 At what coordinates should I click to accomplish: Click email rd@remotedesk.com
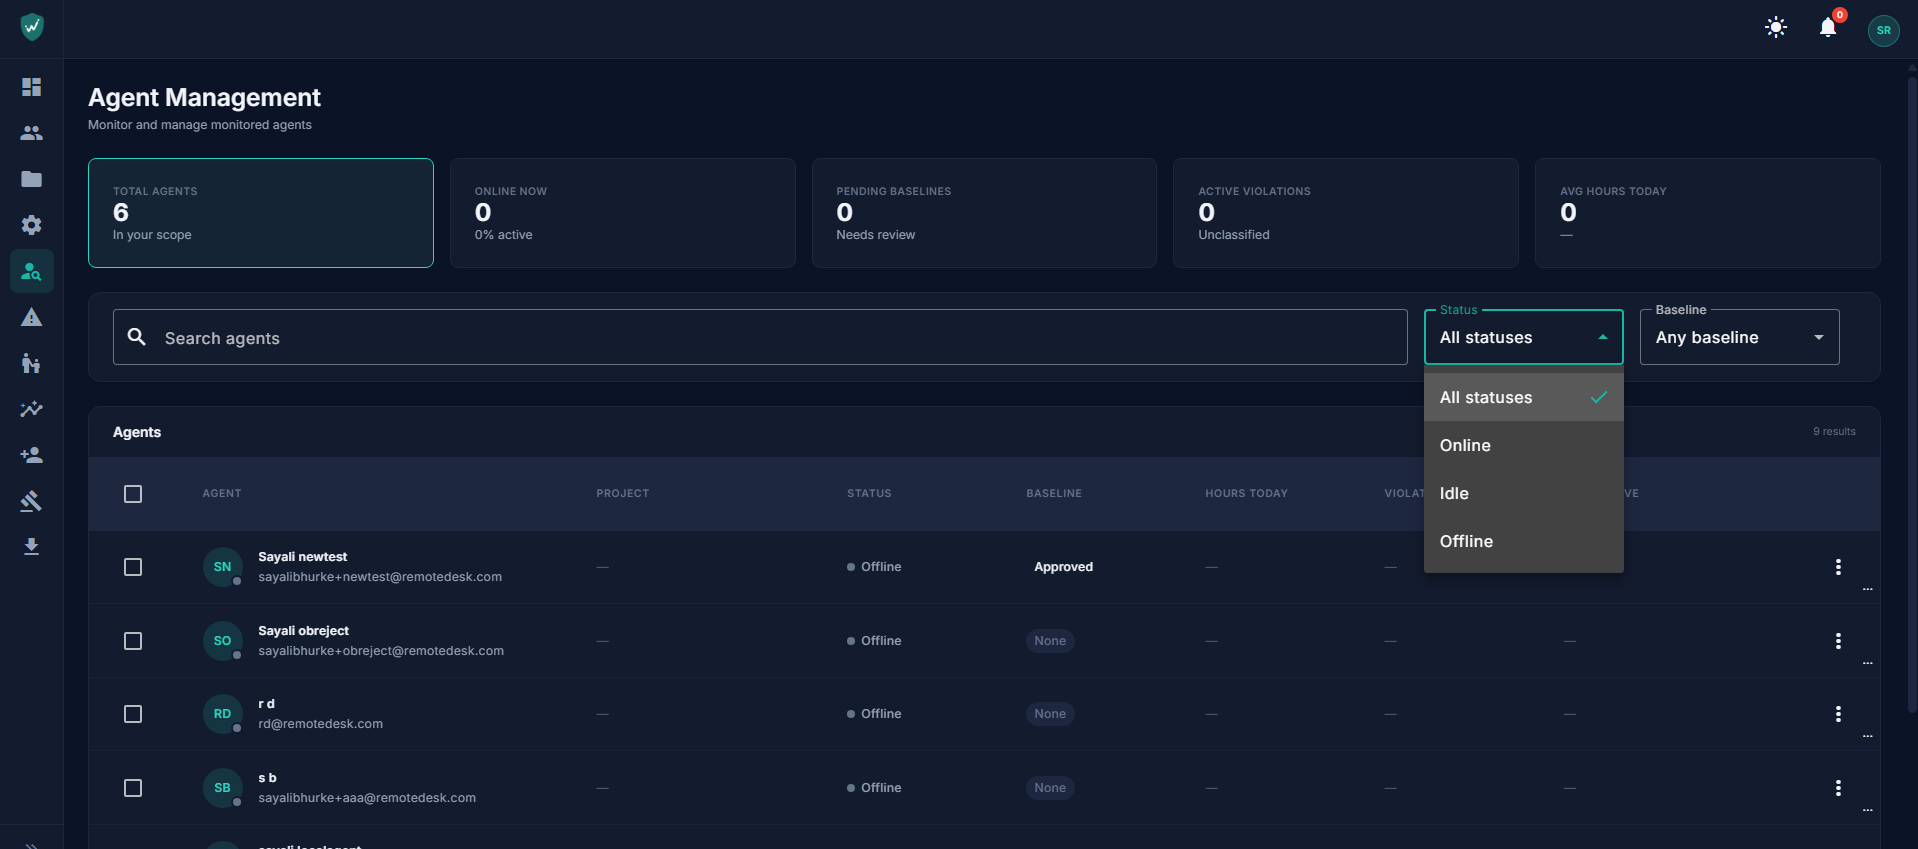pos(320,724)
